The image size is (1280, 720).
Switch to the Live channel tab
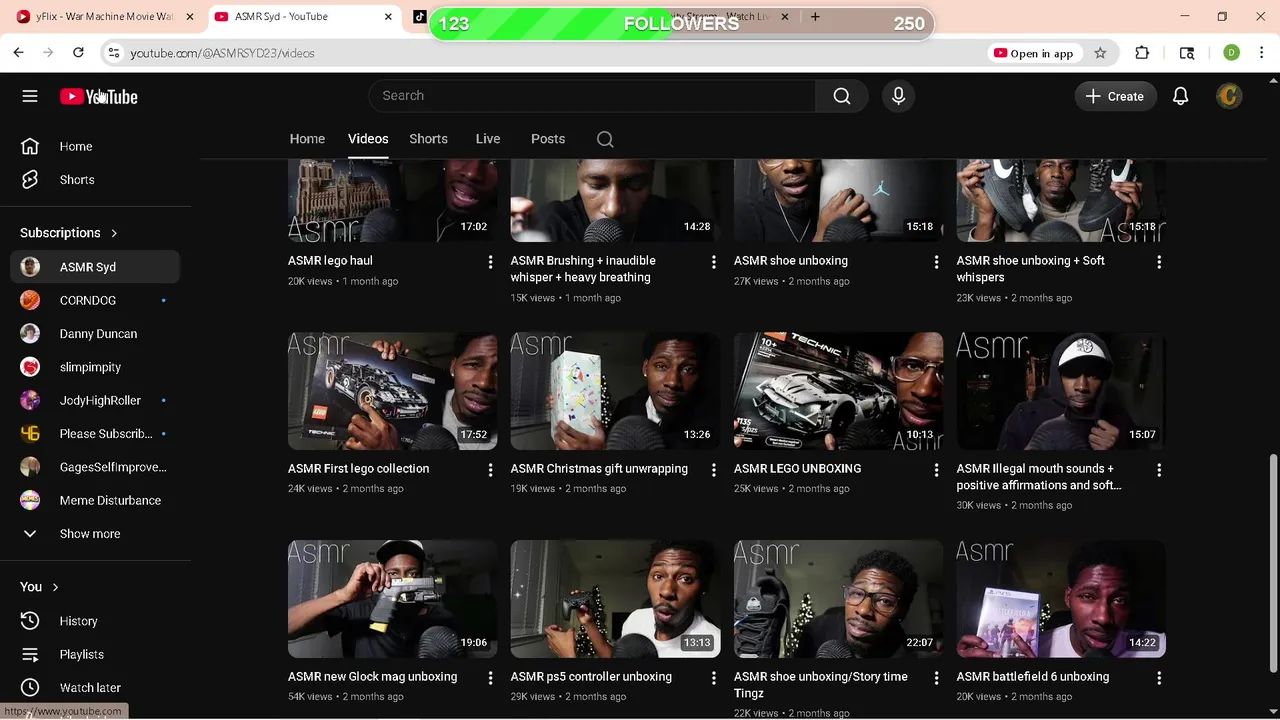tap(488, 139)
